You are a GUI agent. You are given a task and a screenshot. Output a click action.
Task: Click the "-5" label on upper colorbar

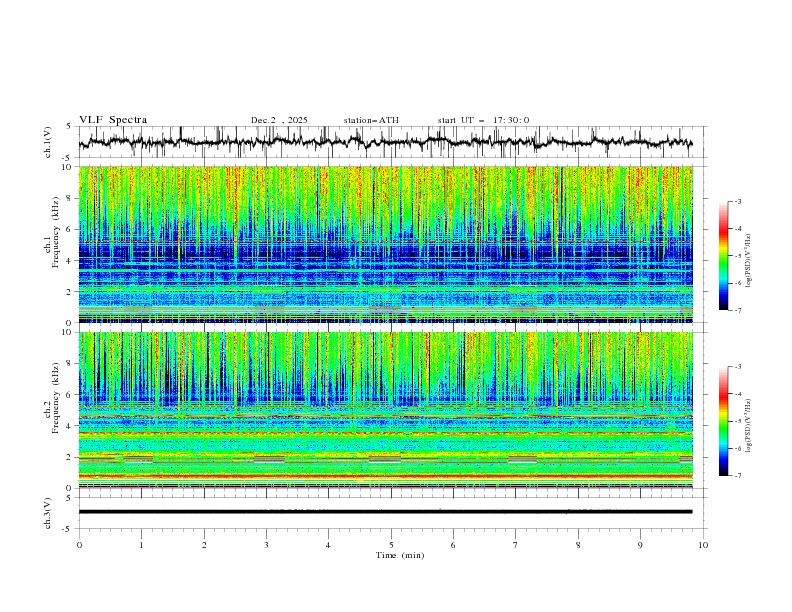point(737,256)
